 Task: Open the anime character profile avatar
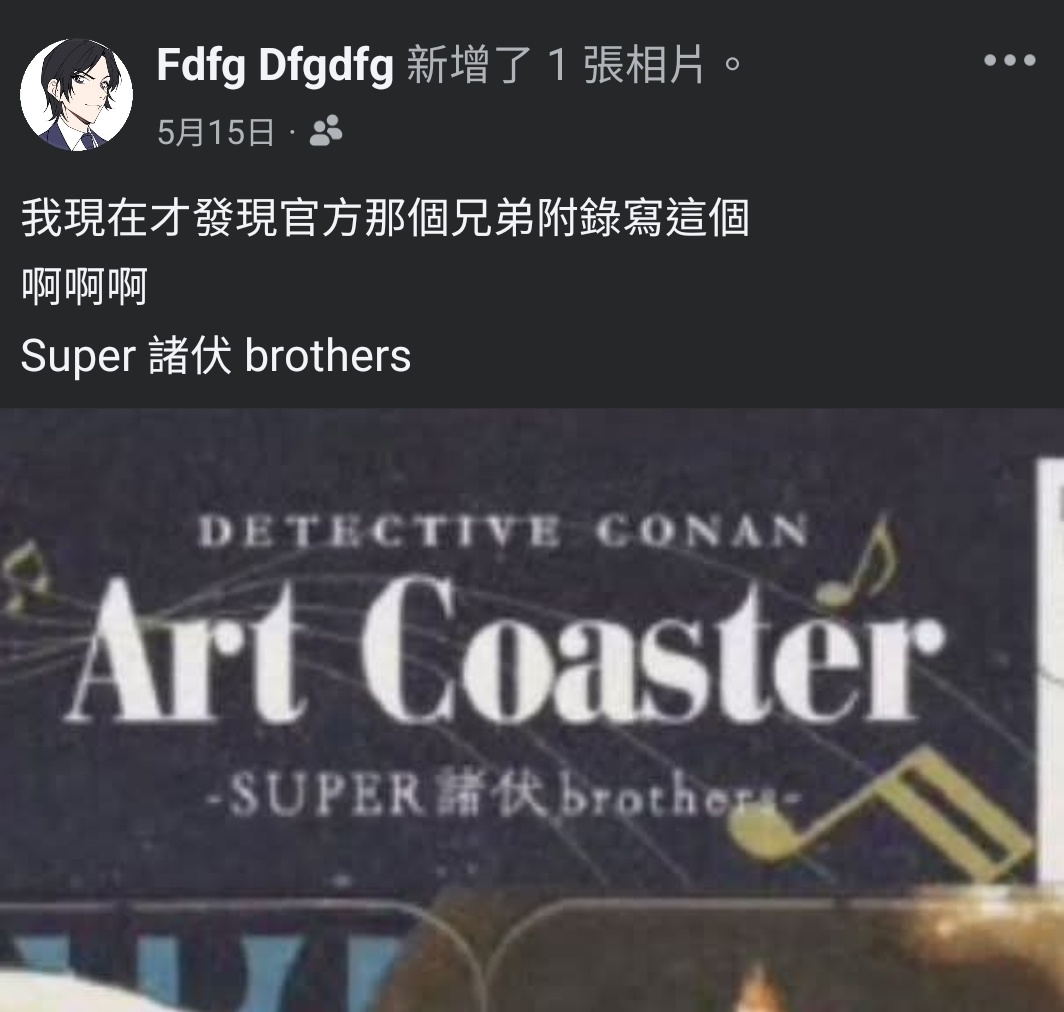click(77, 95)
